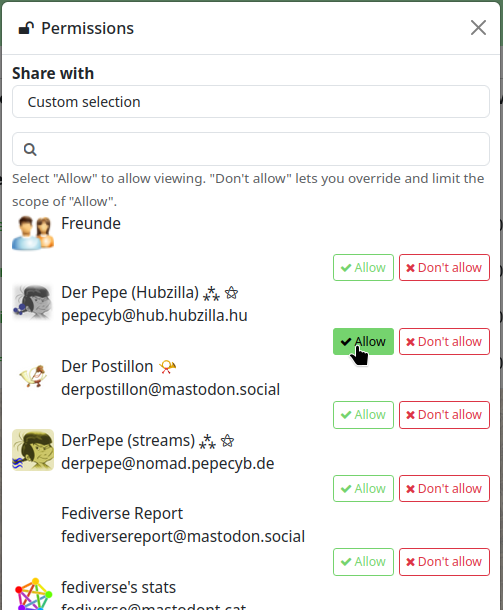This screenshot has width=503, height=610.
Task: Click Der Pepe (Hubzilla) avatar
Action: point(33,303)
